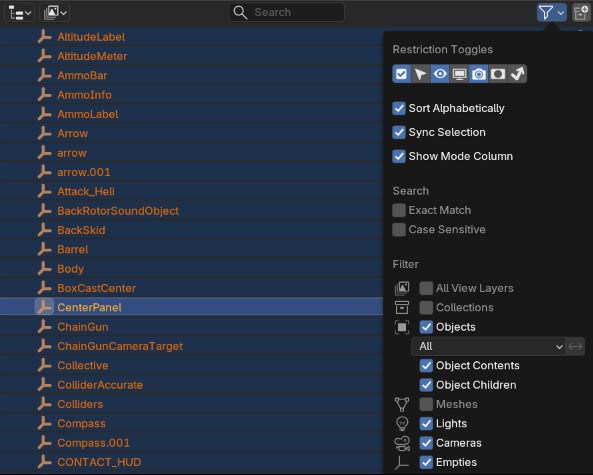Click the empty icon beside Compass
Image resolution: width=593 pixels, height=475 pixels.
pyautogui.click(x=45, y=423)
